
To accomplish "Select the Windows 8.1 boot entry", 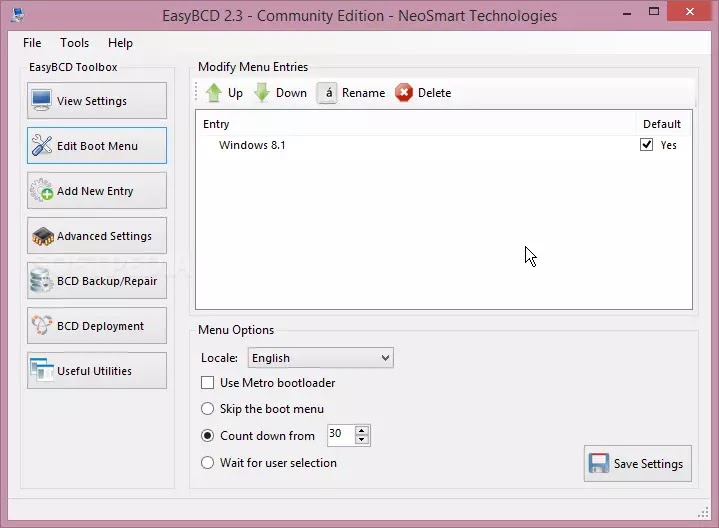I will point(252,145).
